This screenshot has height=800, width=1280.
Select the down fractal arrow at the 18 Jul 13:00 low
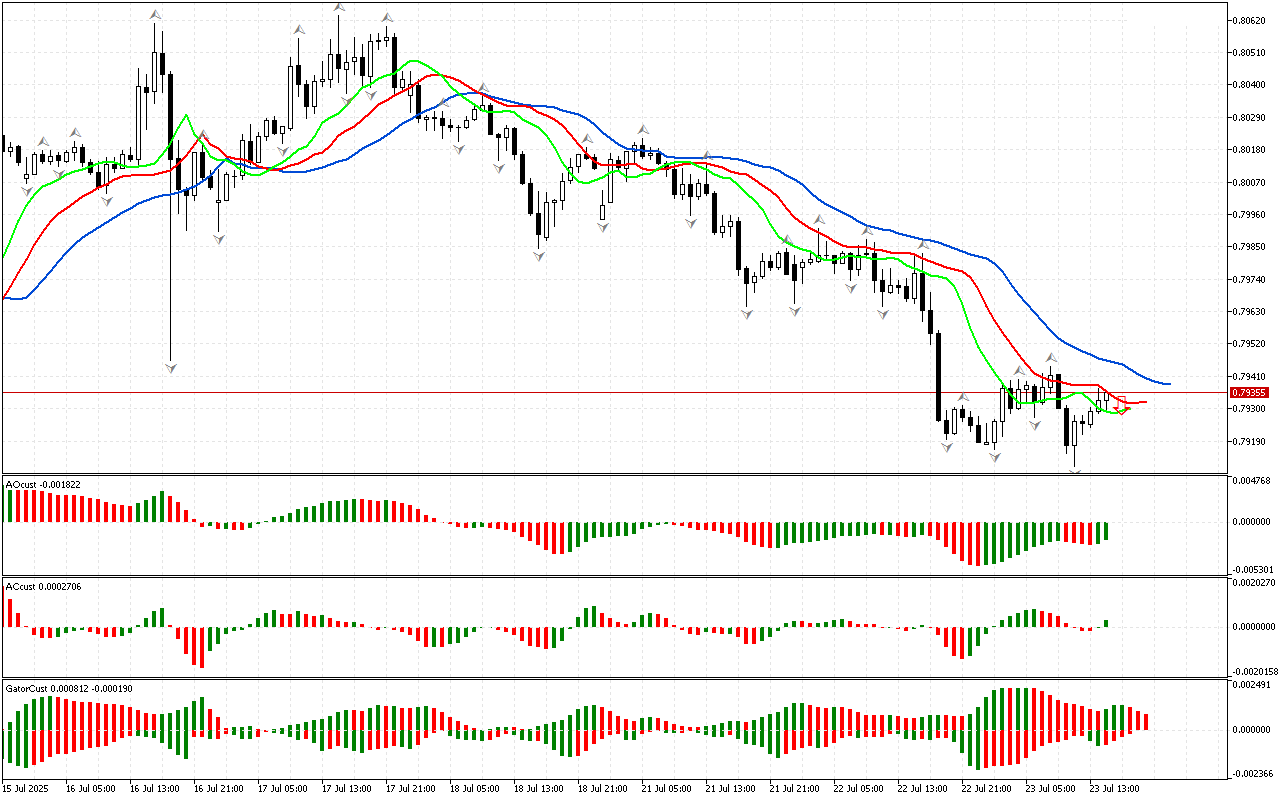point(539,256)
